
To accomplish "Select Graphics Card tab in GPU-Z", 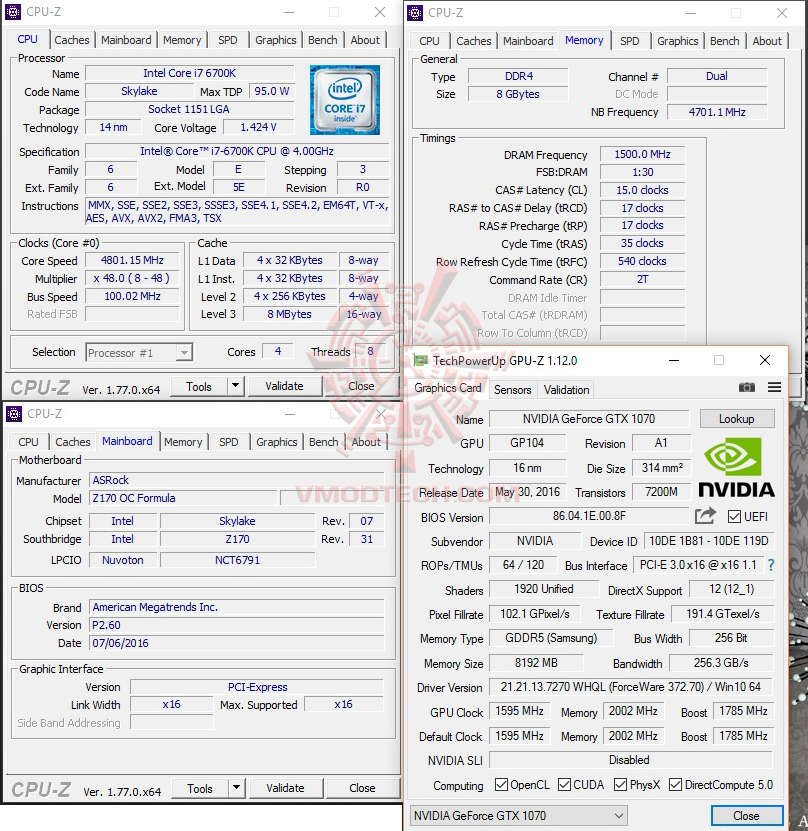I will click(448, 388).
